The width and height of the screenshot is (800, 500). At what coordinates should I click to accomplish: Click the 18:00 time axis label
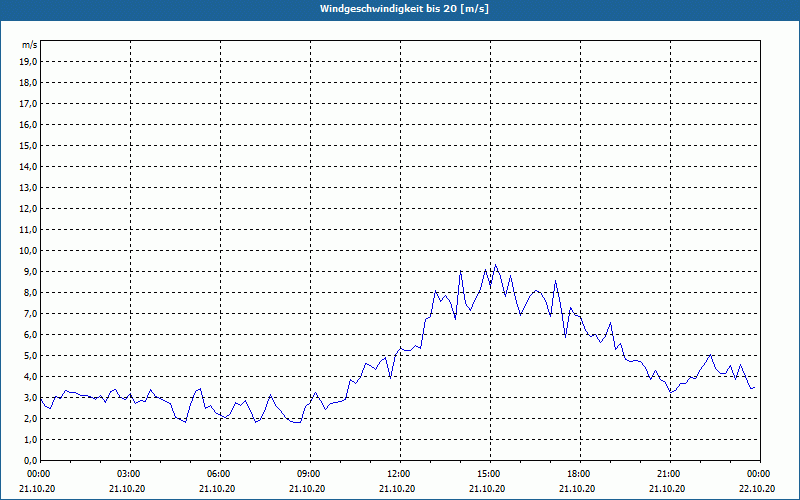click(x=580, y=474)
